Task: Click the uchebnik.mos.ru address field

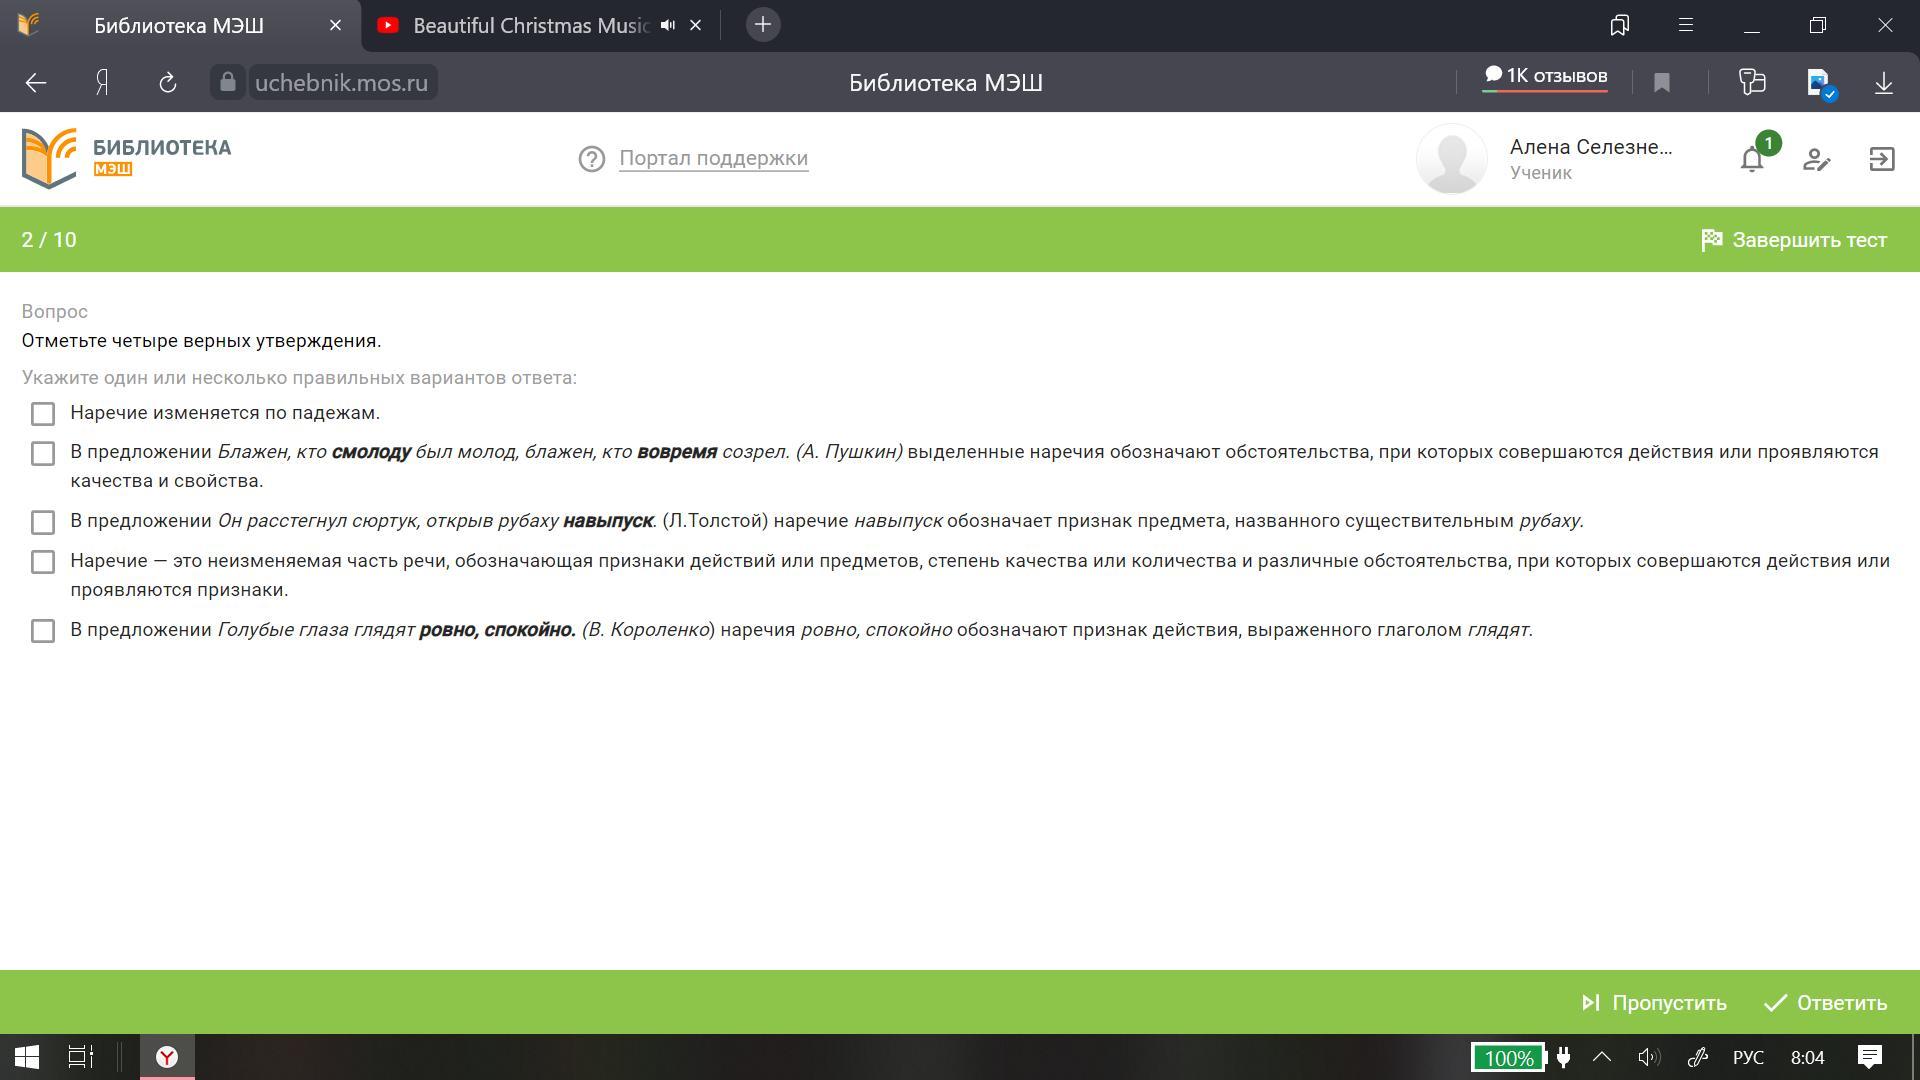Action: point(341,83)
